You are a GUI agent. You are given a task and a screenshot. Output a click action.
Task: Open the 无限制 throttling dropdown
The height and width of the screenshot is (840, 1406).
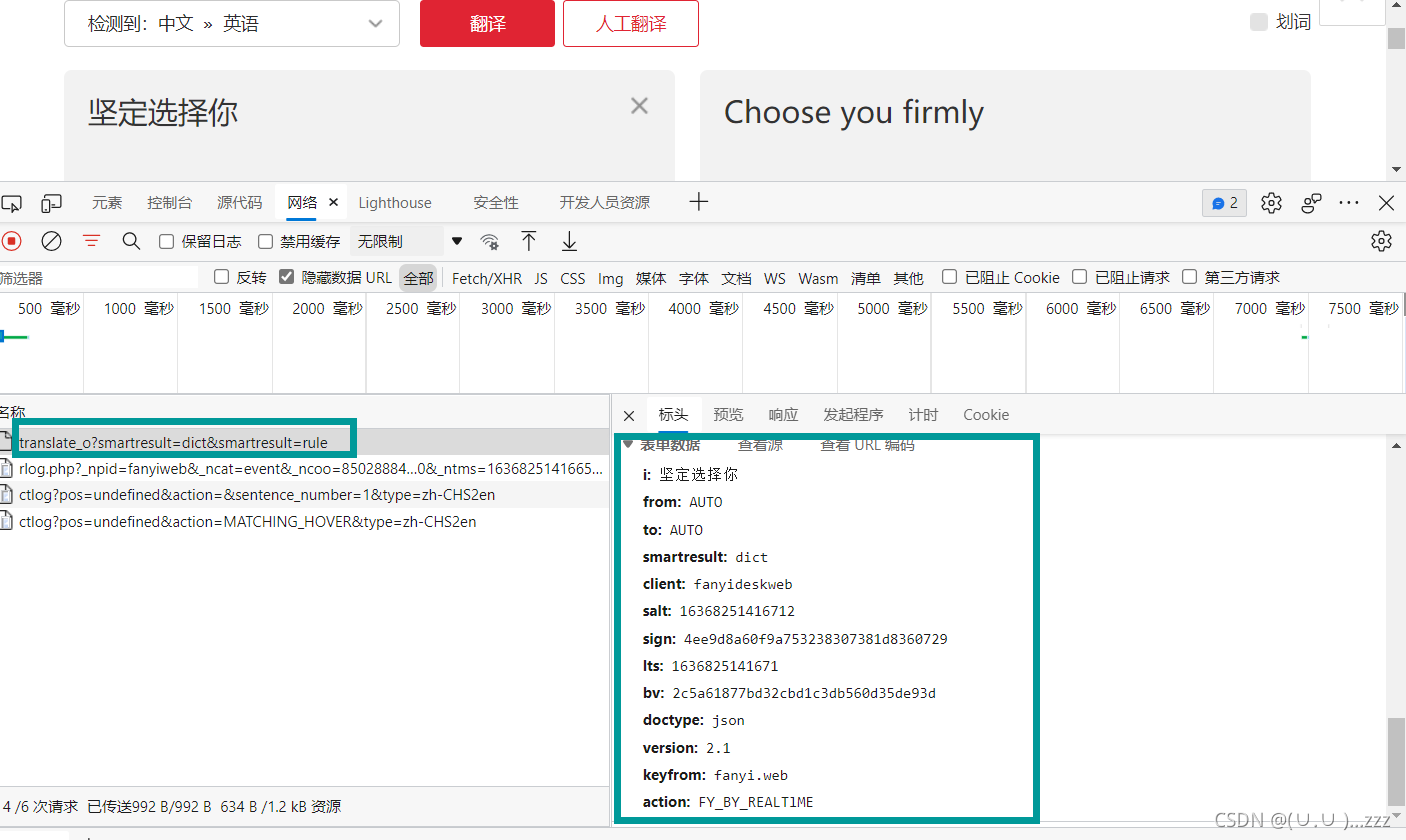[x=410, y=241]
